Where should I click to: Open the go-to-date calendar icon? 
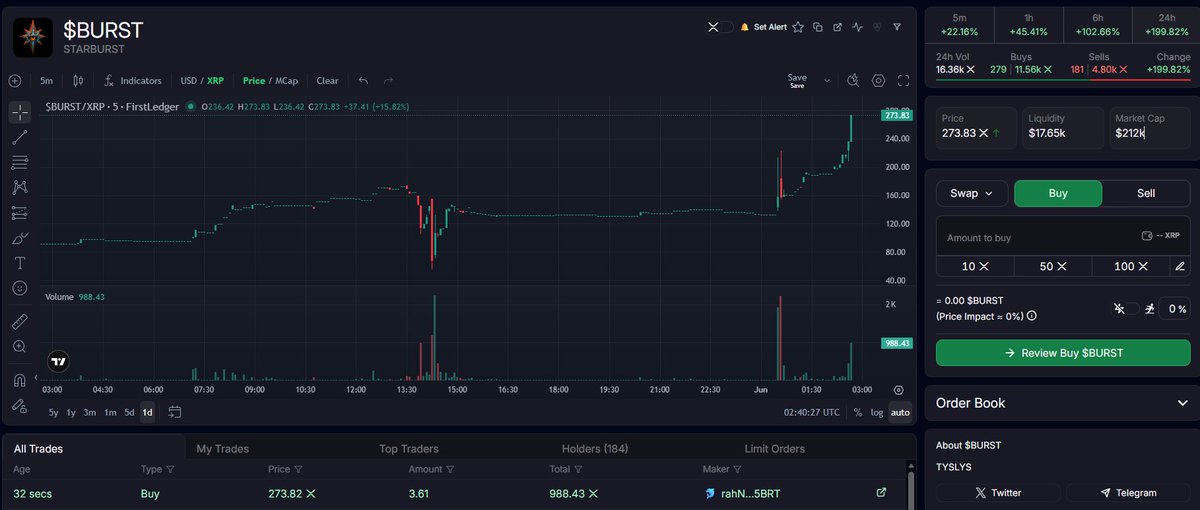(x=175, y=412)
